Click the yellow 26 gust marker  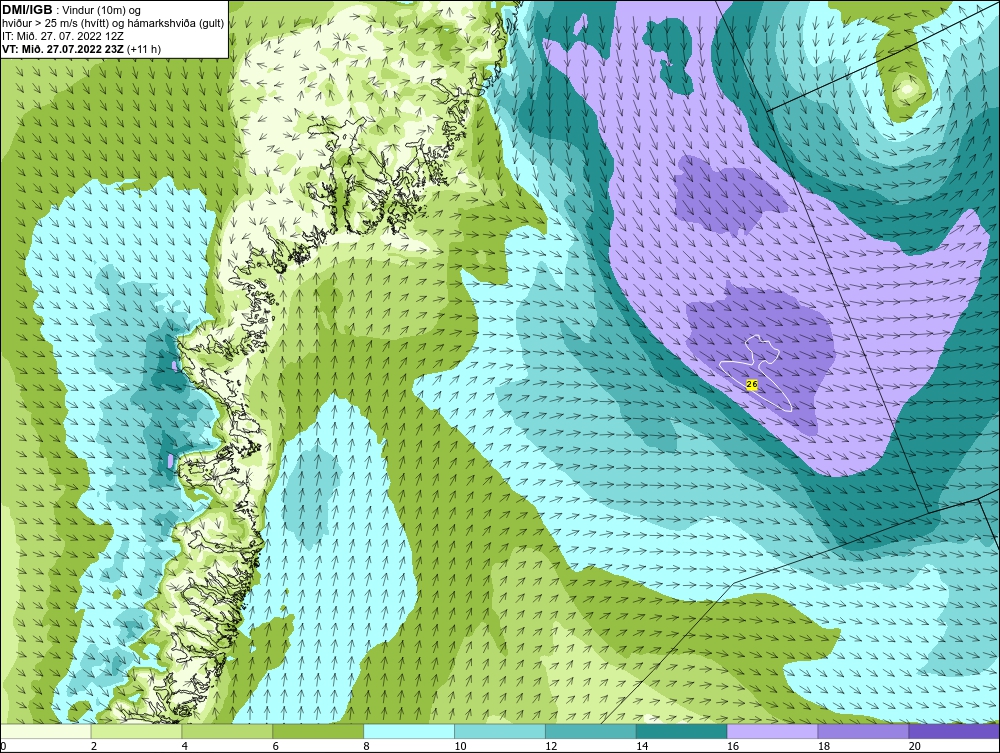point(751,384)
